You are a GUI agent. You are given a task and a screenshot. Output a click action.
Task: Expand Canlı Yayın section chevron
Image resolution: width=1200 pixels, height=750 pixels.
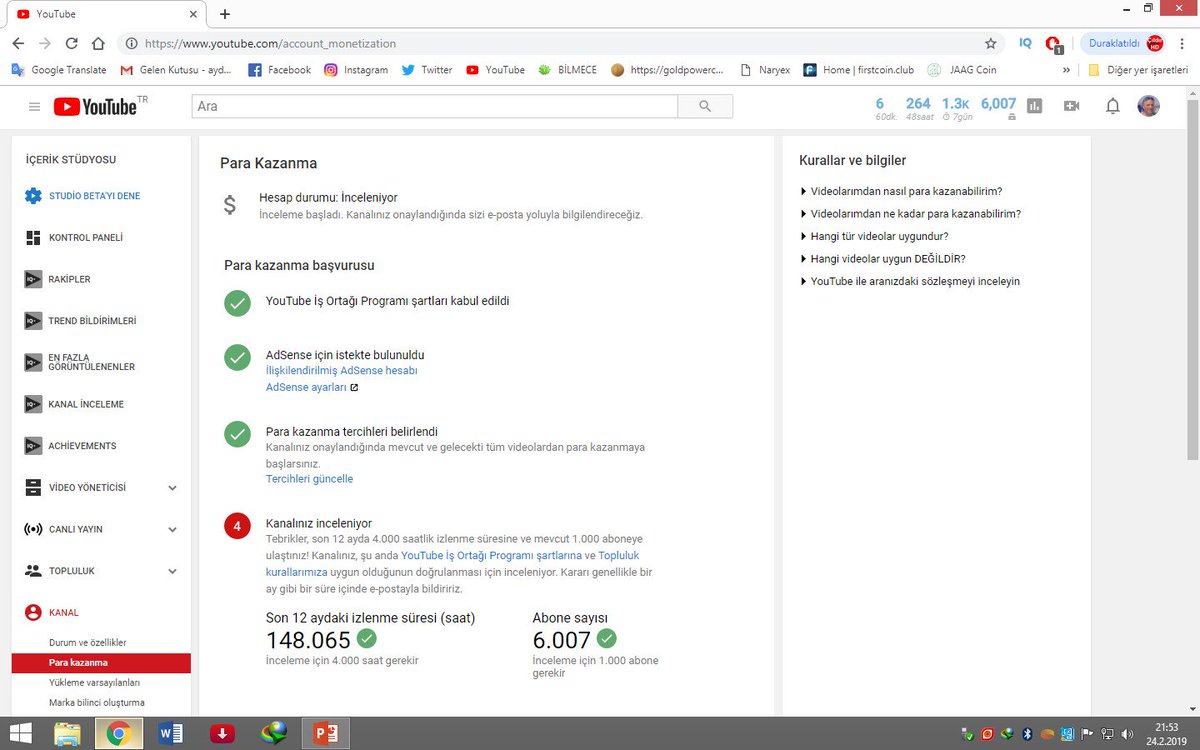[172, 529]
